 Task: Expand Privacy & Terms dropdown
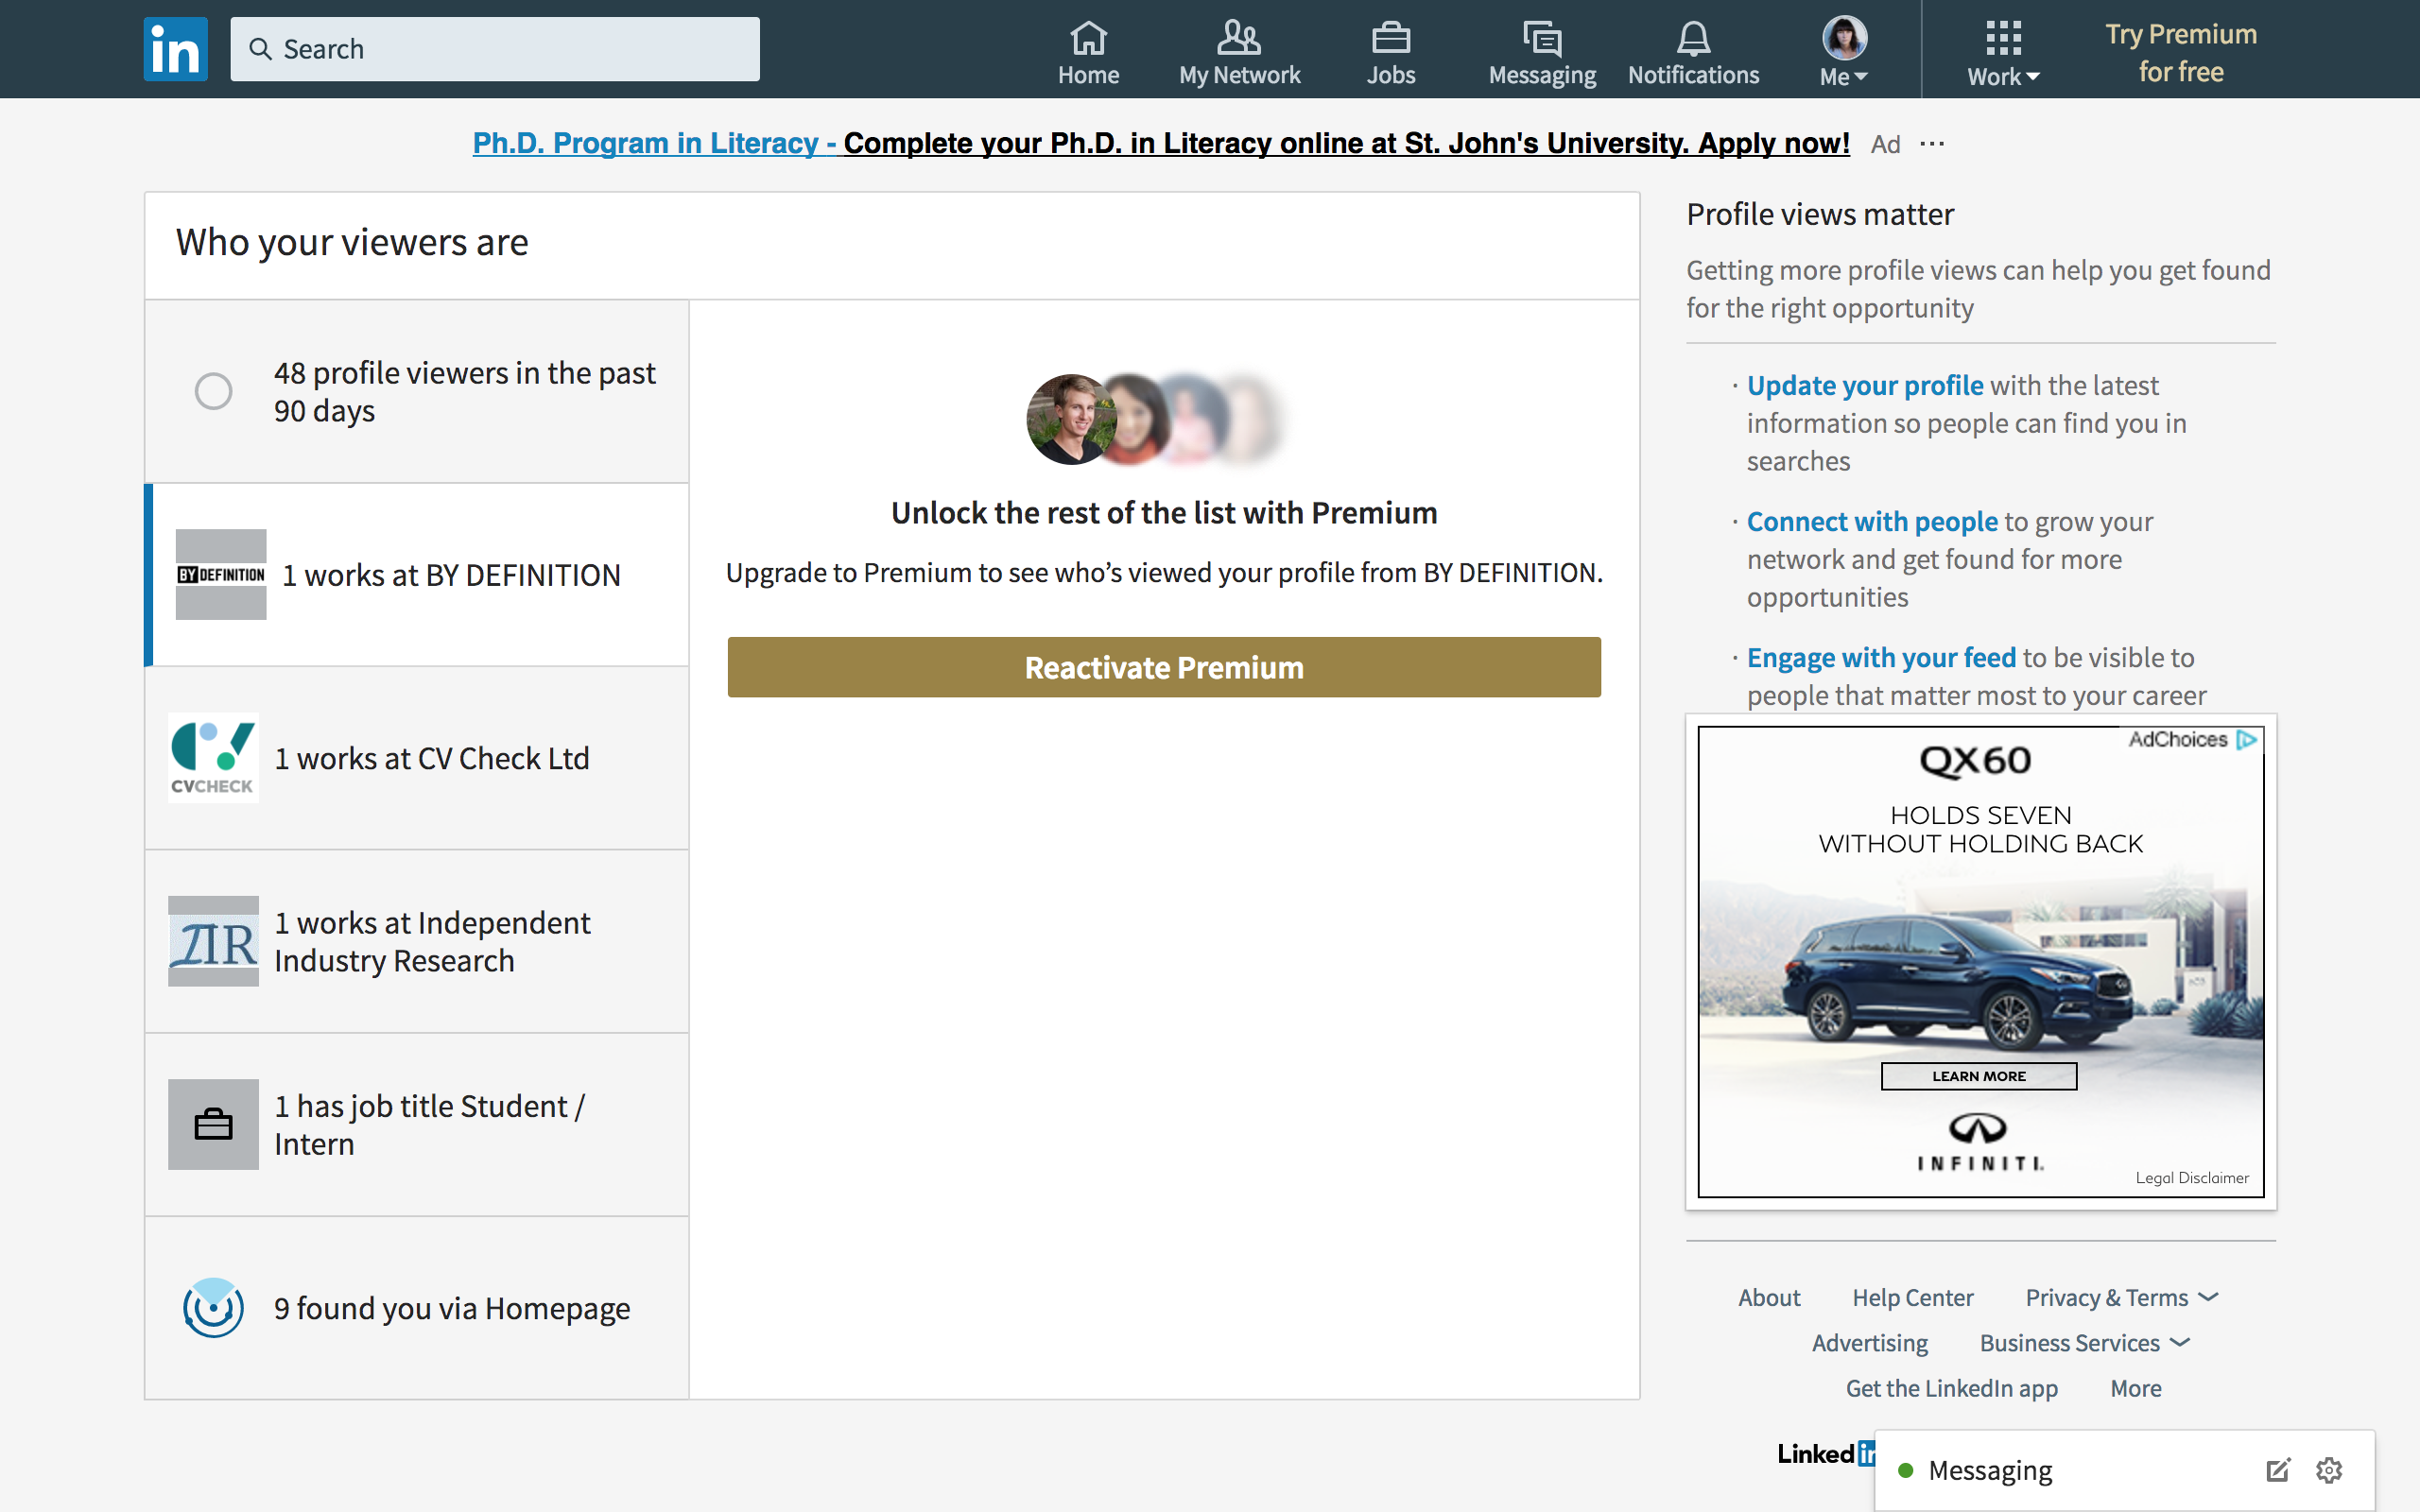click(x=2122, y=1298)
